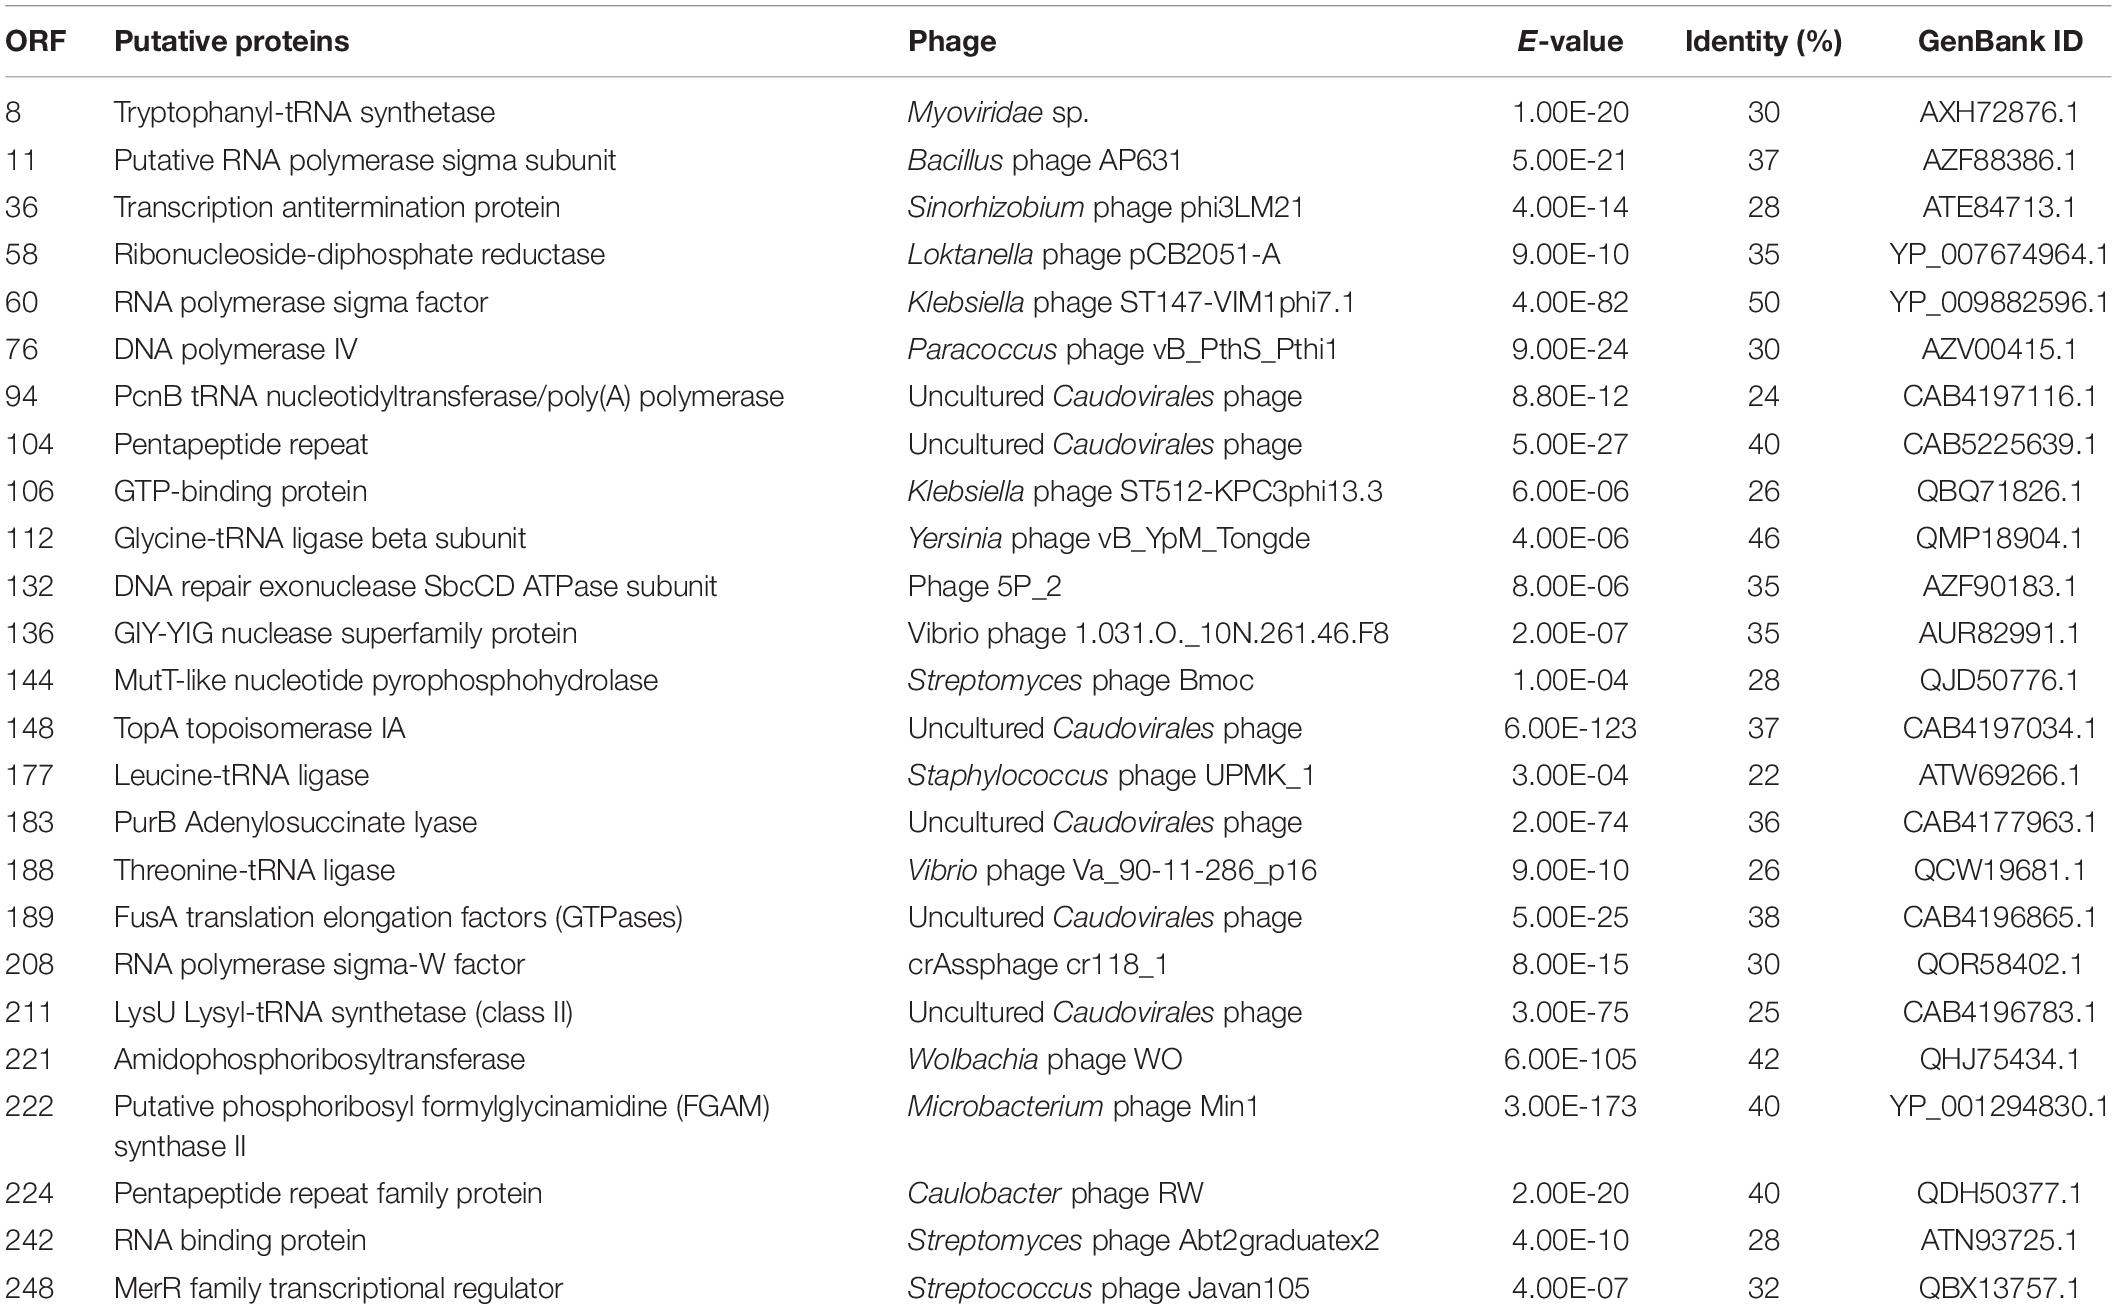Select the Pentapeptide repeat family protein cell

click(x=327, y=1193)
